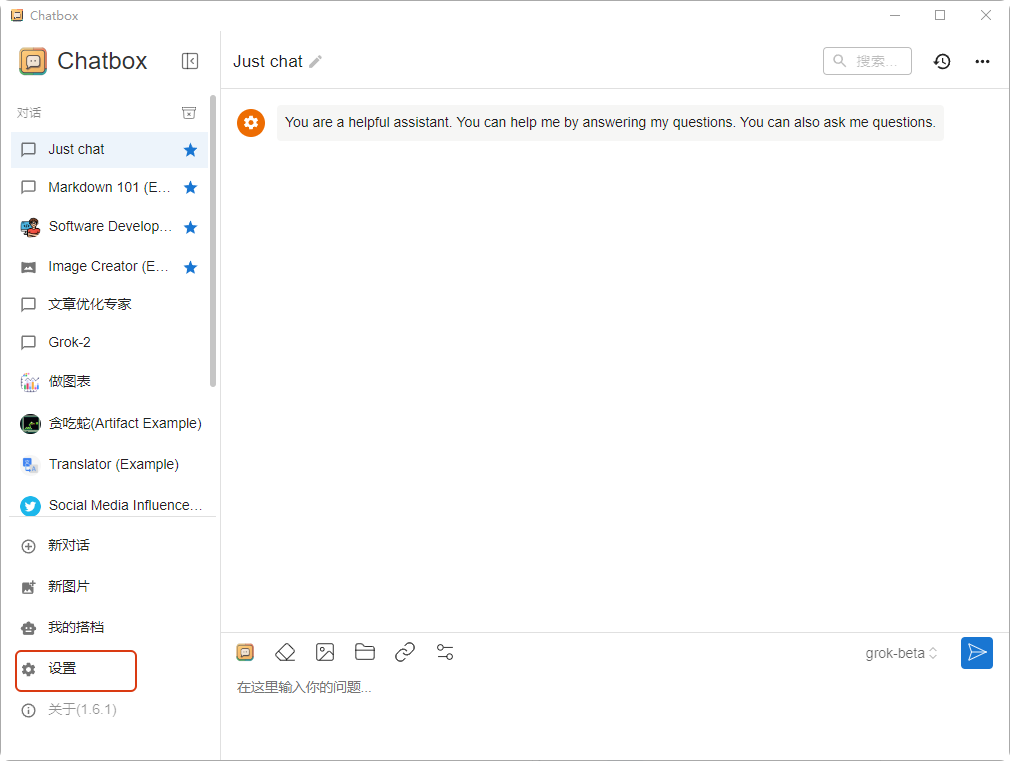1010x761 pixels.
Task: Click the 贪吃蛇 snake game avatar icon
Action: (x=30, y=424)
